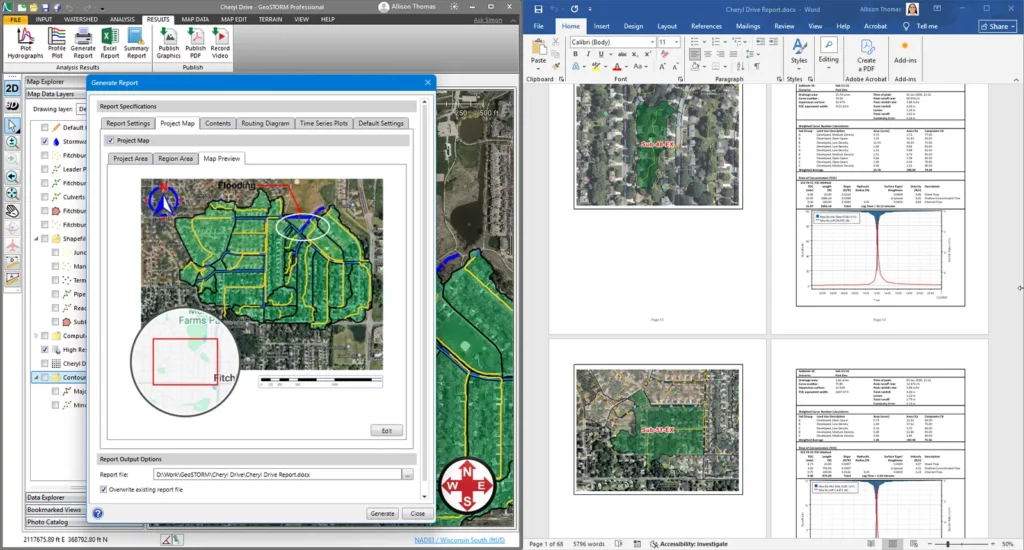
Task: Open the Profile Plot tool
Action: [57, 44]
